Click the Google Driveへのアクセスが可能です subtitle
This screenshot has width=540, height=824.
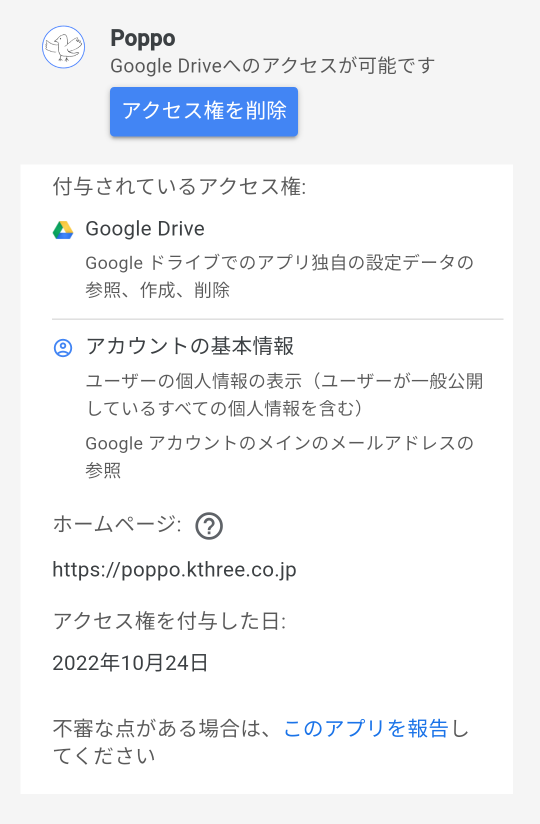point(273,66)
